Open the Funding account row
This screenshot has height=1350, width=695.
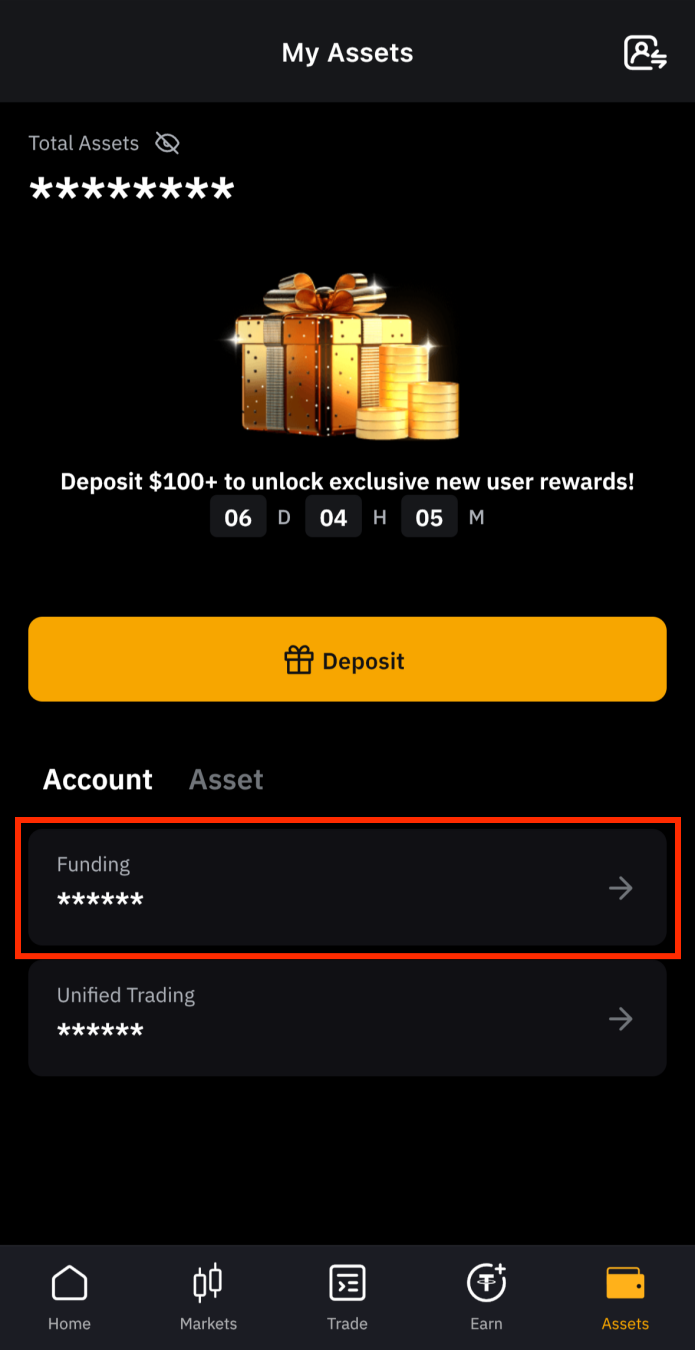click(x=347, y=887)
